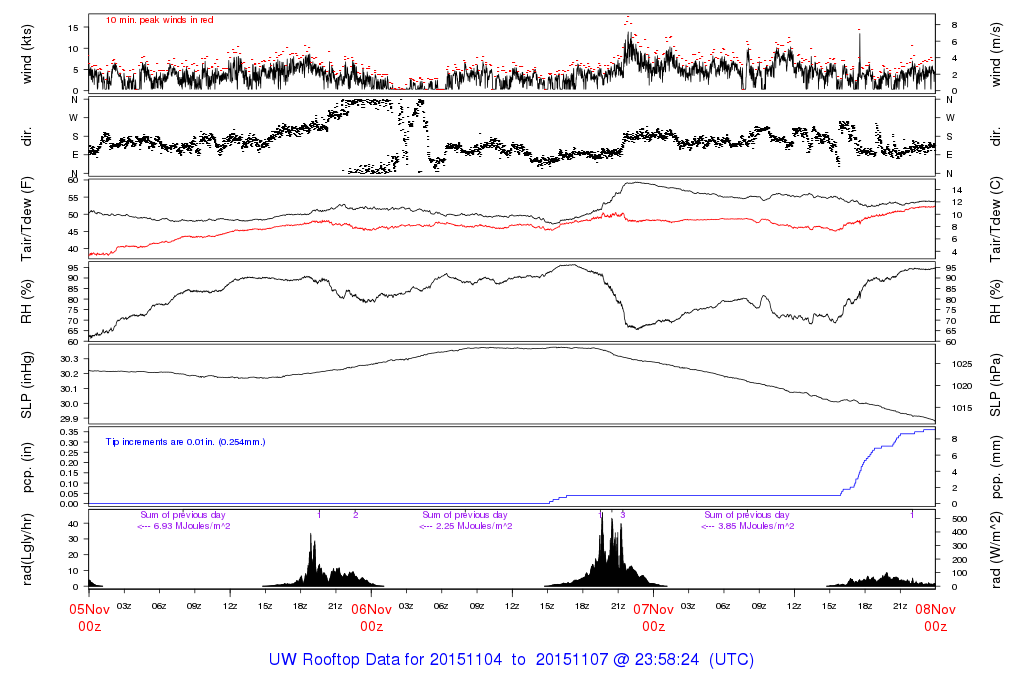This screenshot has width=1024, height=700.
Task: Click the '06Nov' date label
Action: [372, 610]
